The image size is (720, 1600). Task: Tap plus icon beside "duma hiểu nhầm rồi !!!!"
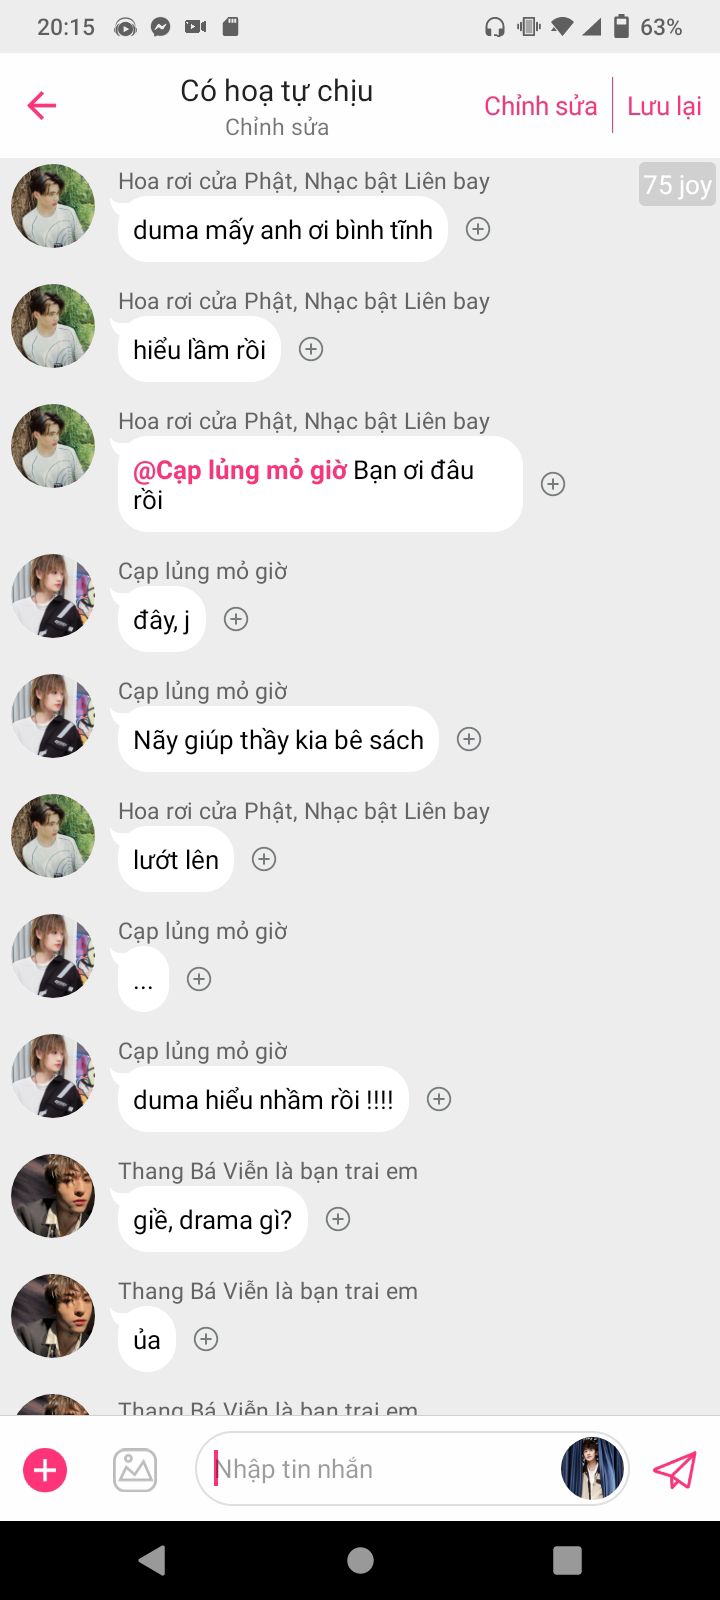pos(438,1099)
